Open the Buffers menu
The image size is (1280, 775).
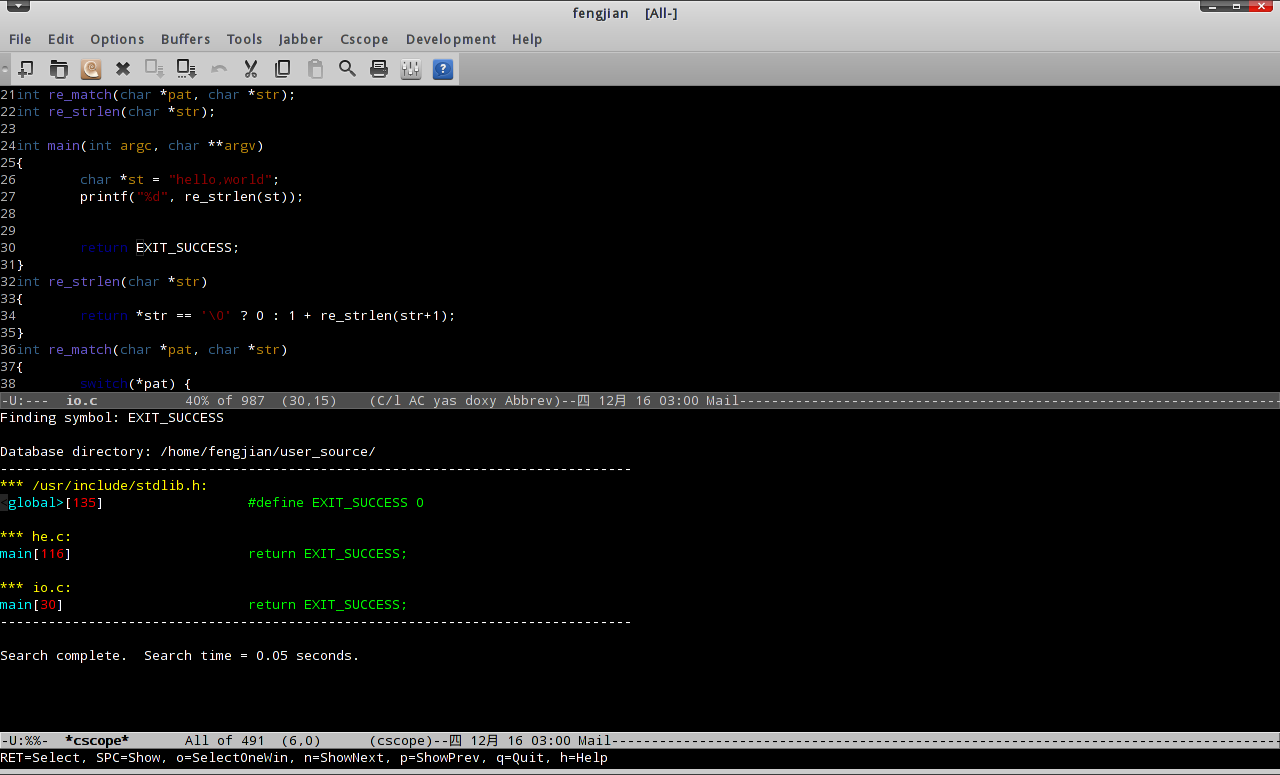click(x=186, y=39)
